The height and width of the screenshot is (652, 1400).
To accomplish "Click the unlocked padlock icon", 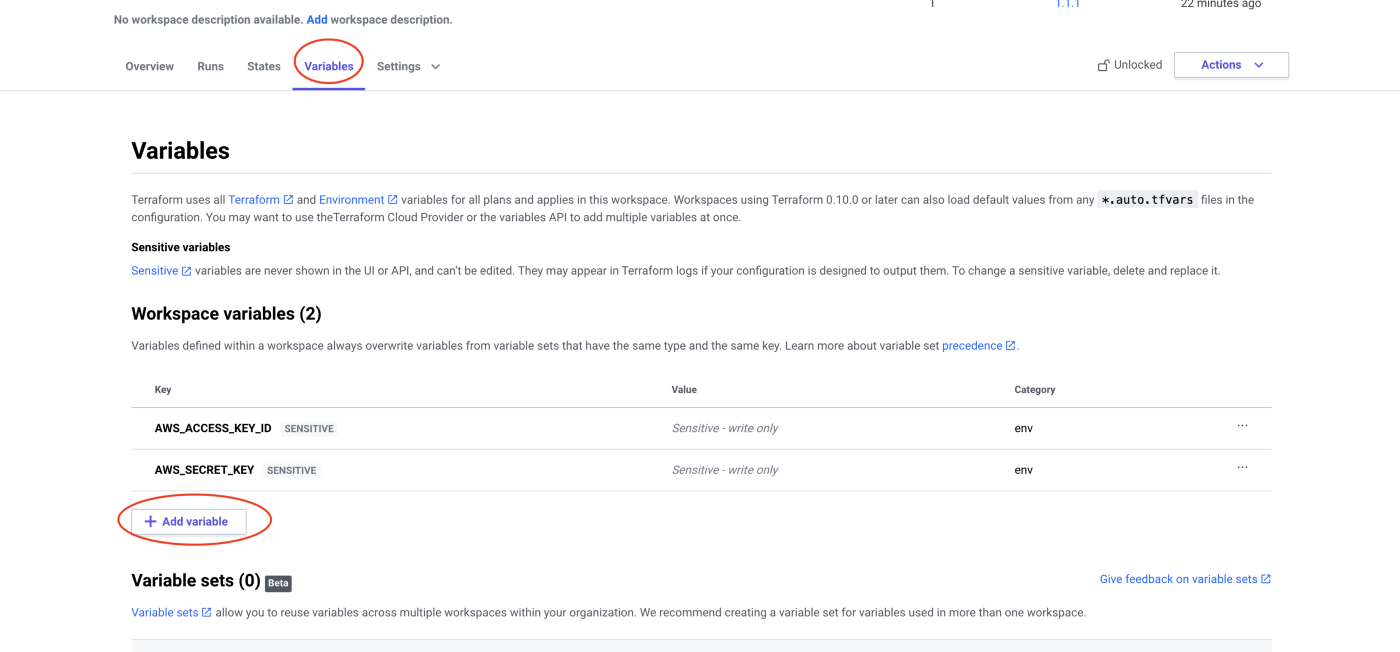I will point(1103,65).
